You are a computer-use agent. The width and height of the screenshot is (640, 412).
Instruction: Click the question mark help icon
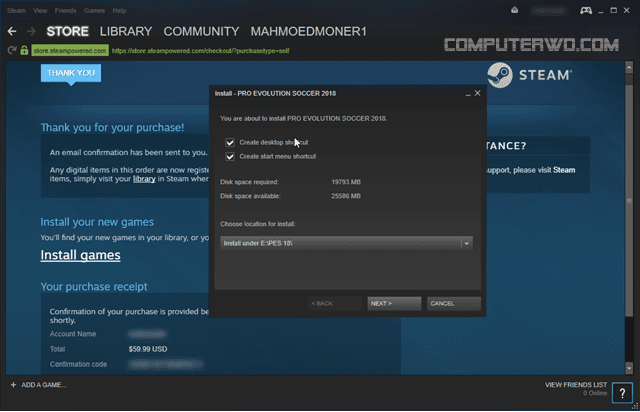pos(622,393)
